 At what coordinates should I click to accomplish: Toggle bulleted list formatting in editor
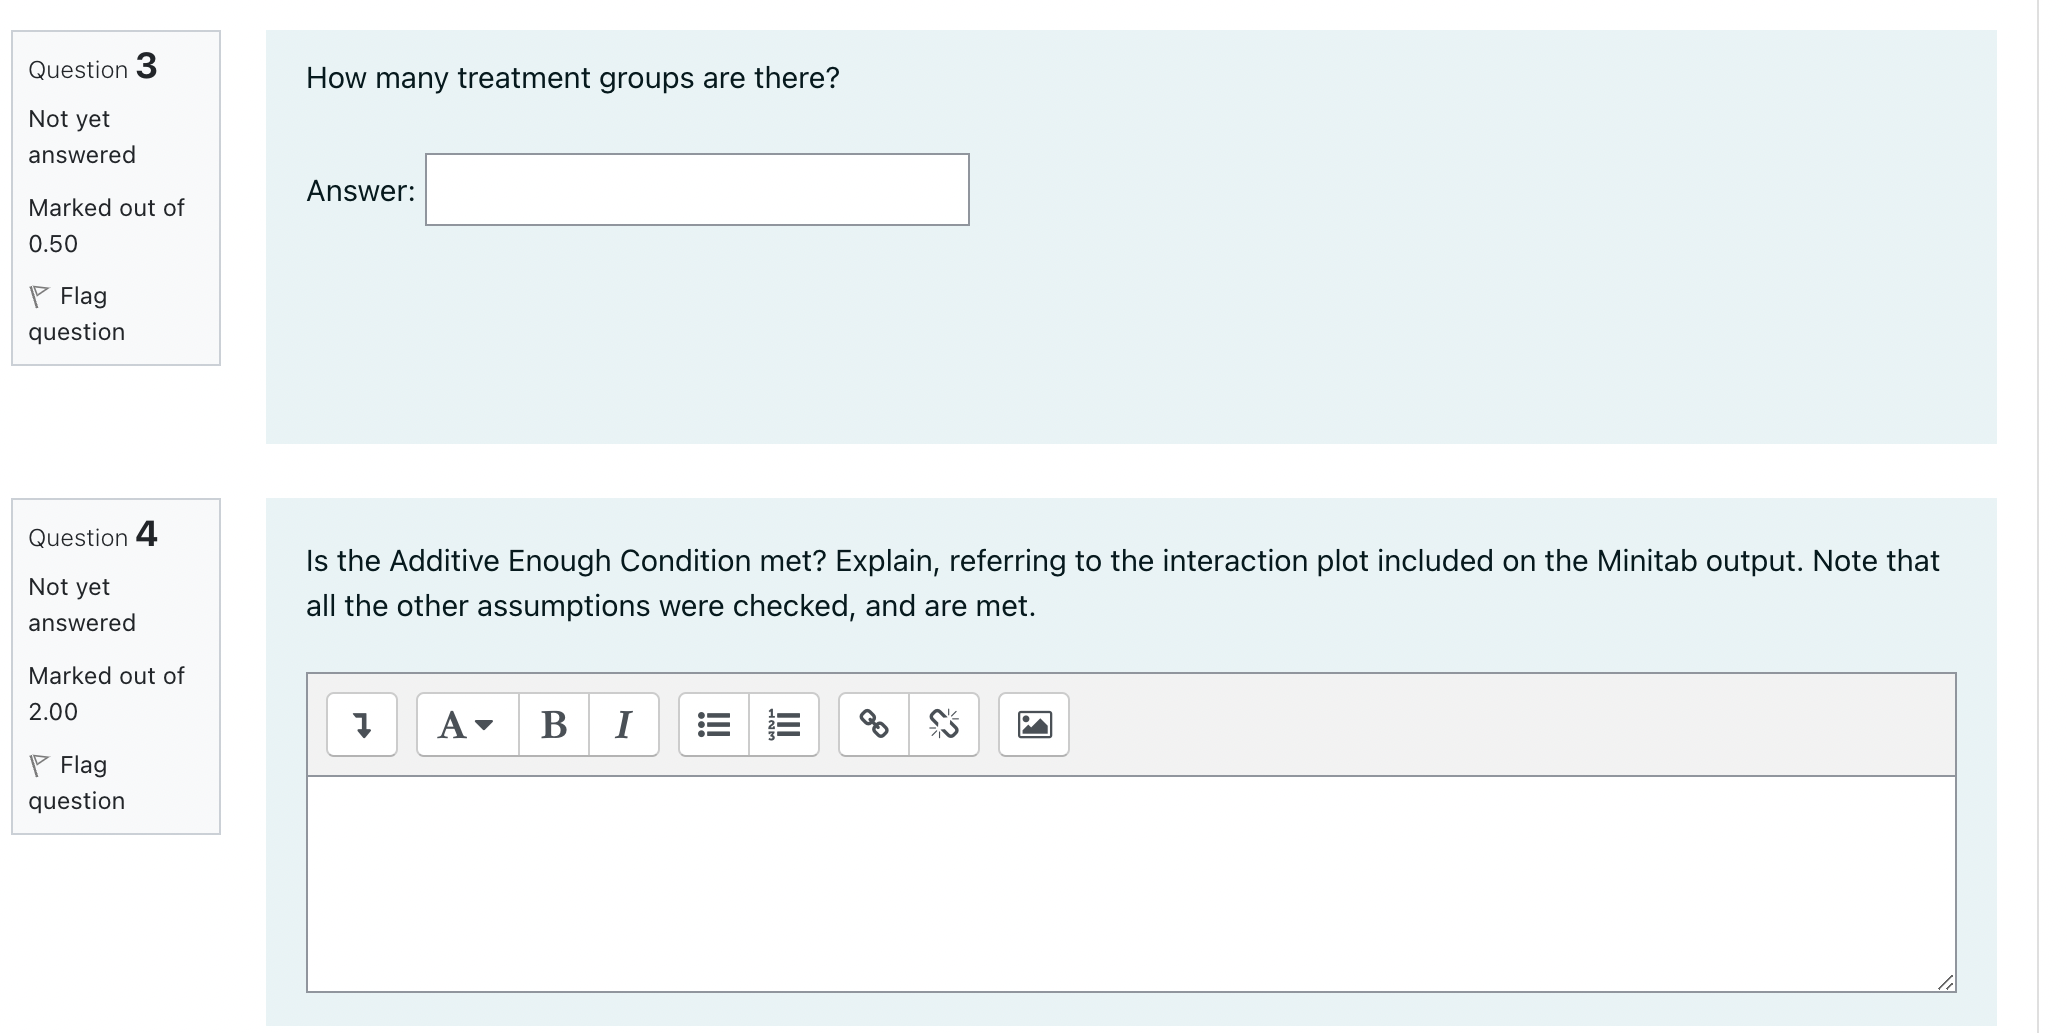(713, 725)
